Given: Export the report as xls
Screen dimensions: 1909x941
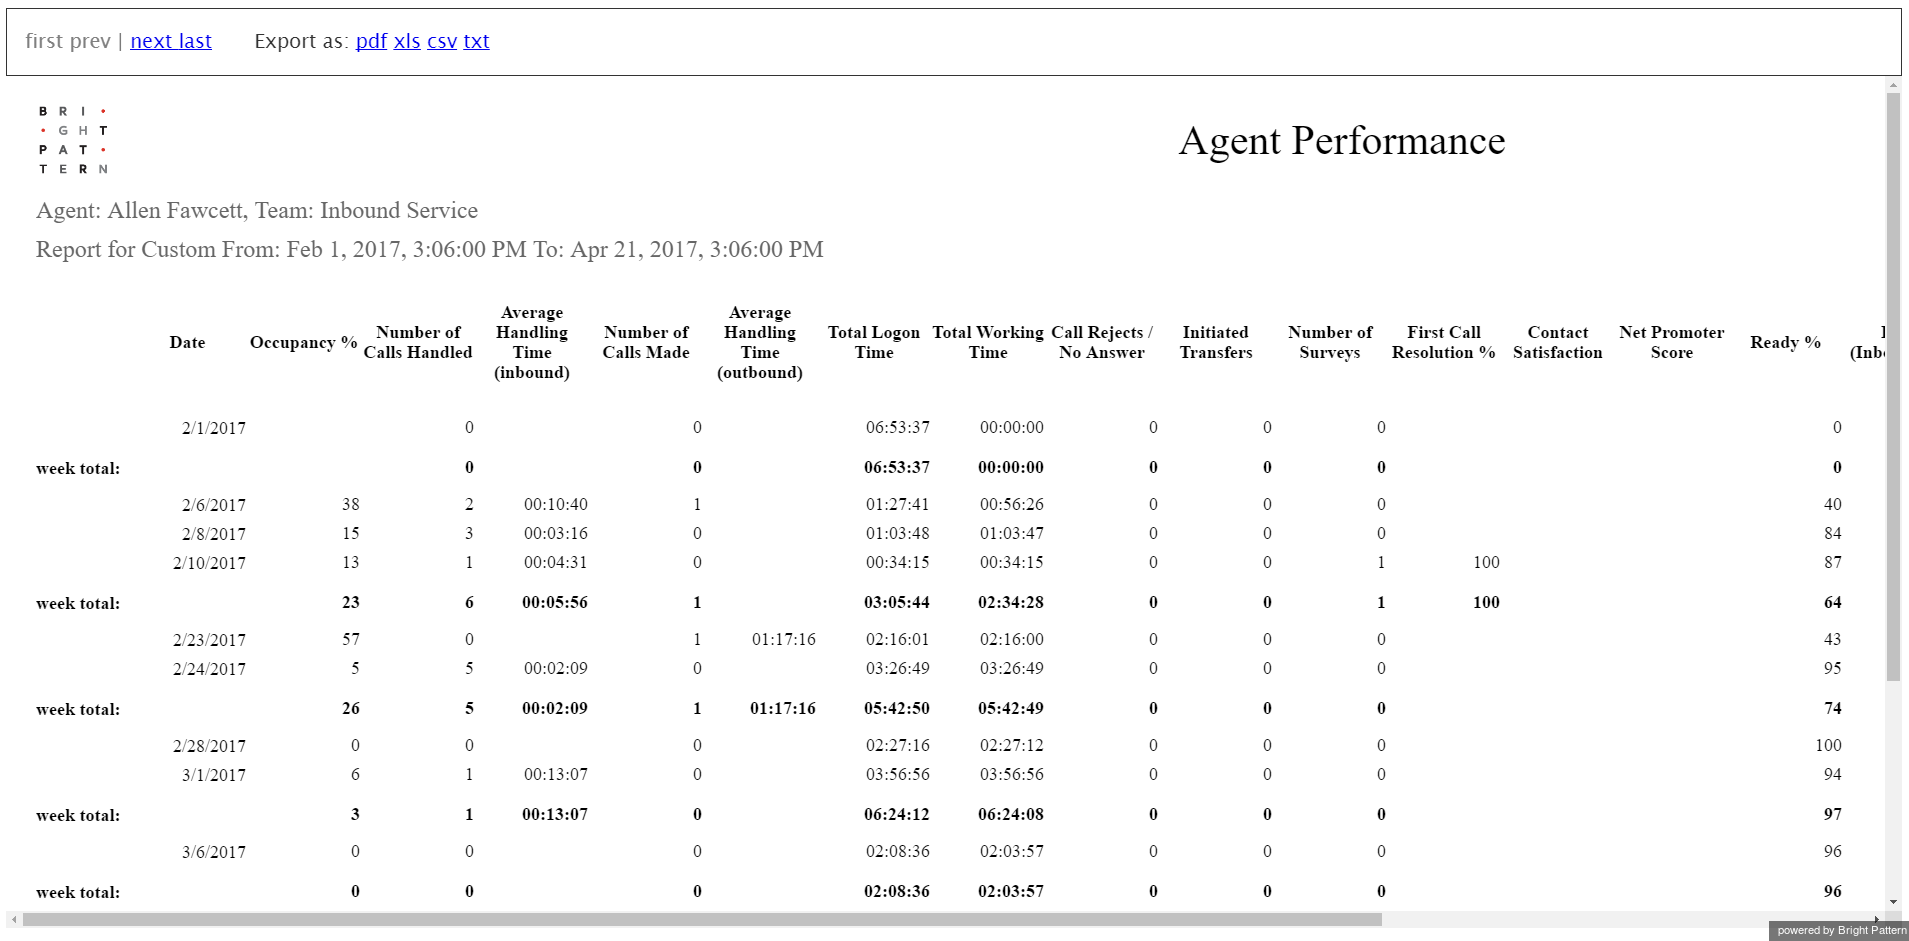Looking at the screenshot, I should point(407,41).
